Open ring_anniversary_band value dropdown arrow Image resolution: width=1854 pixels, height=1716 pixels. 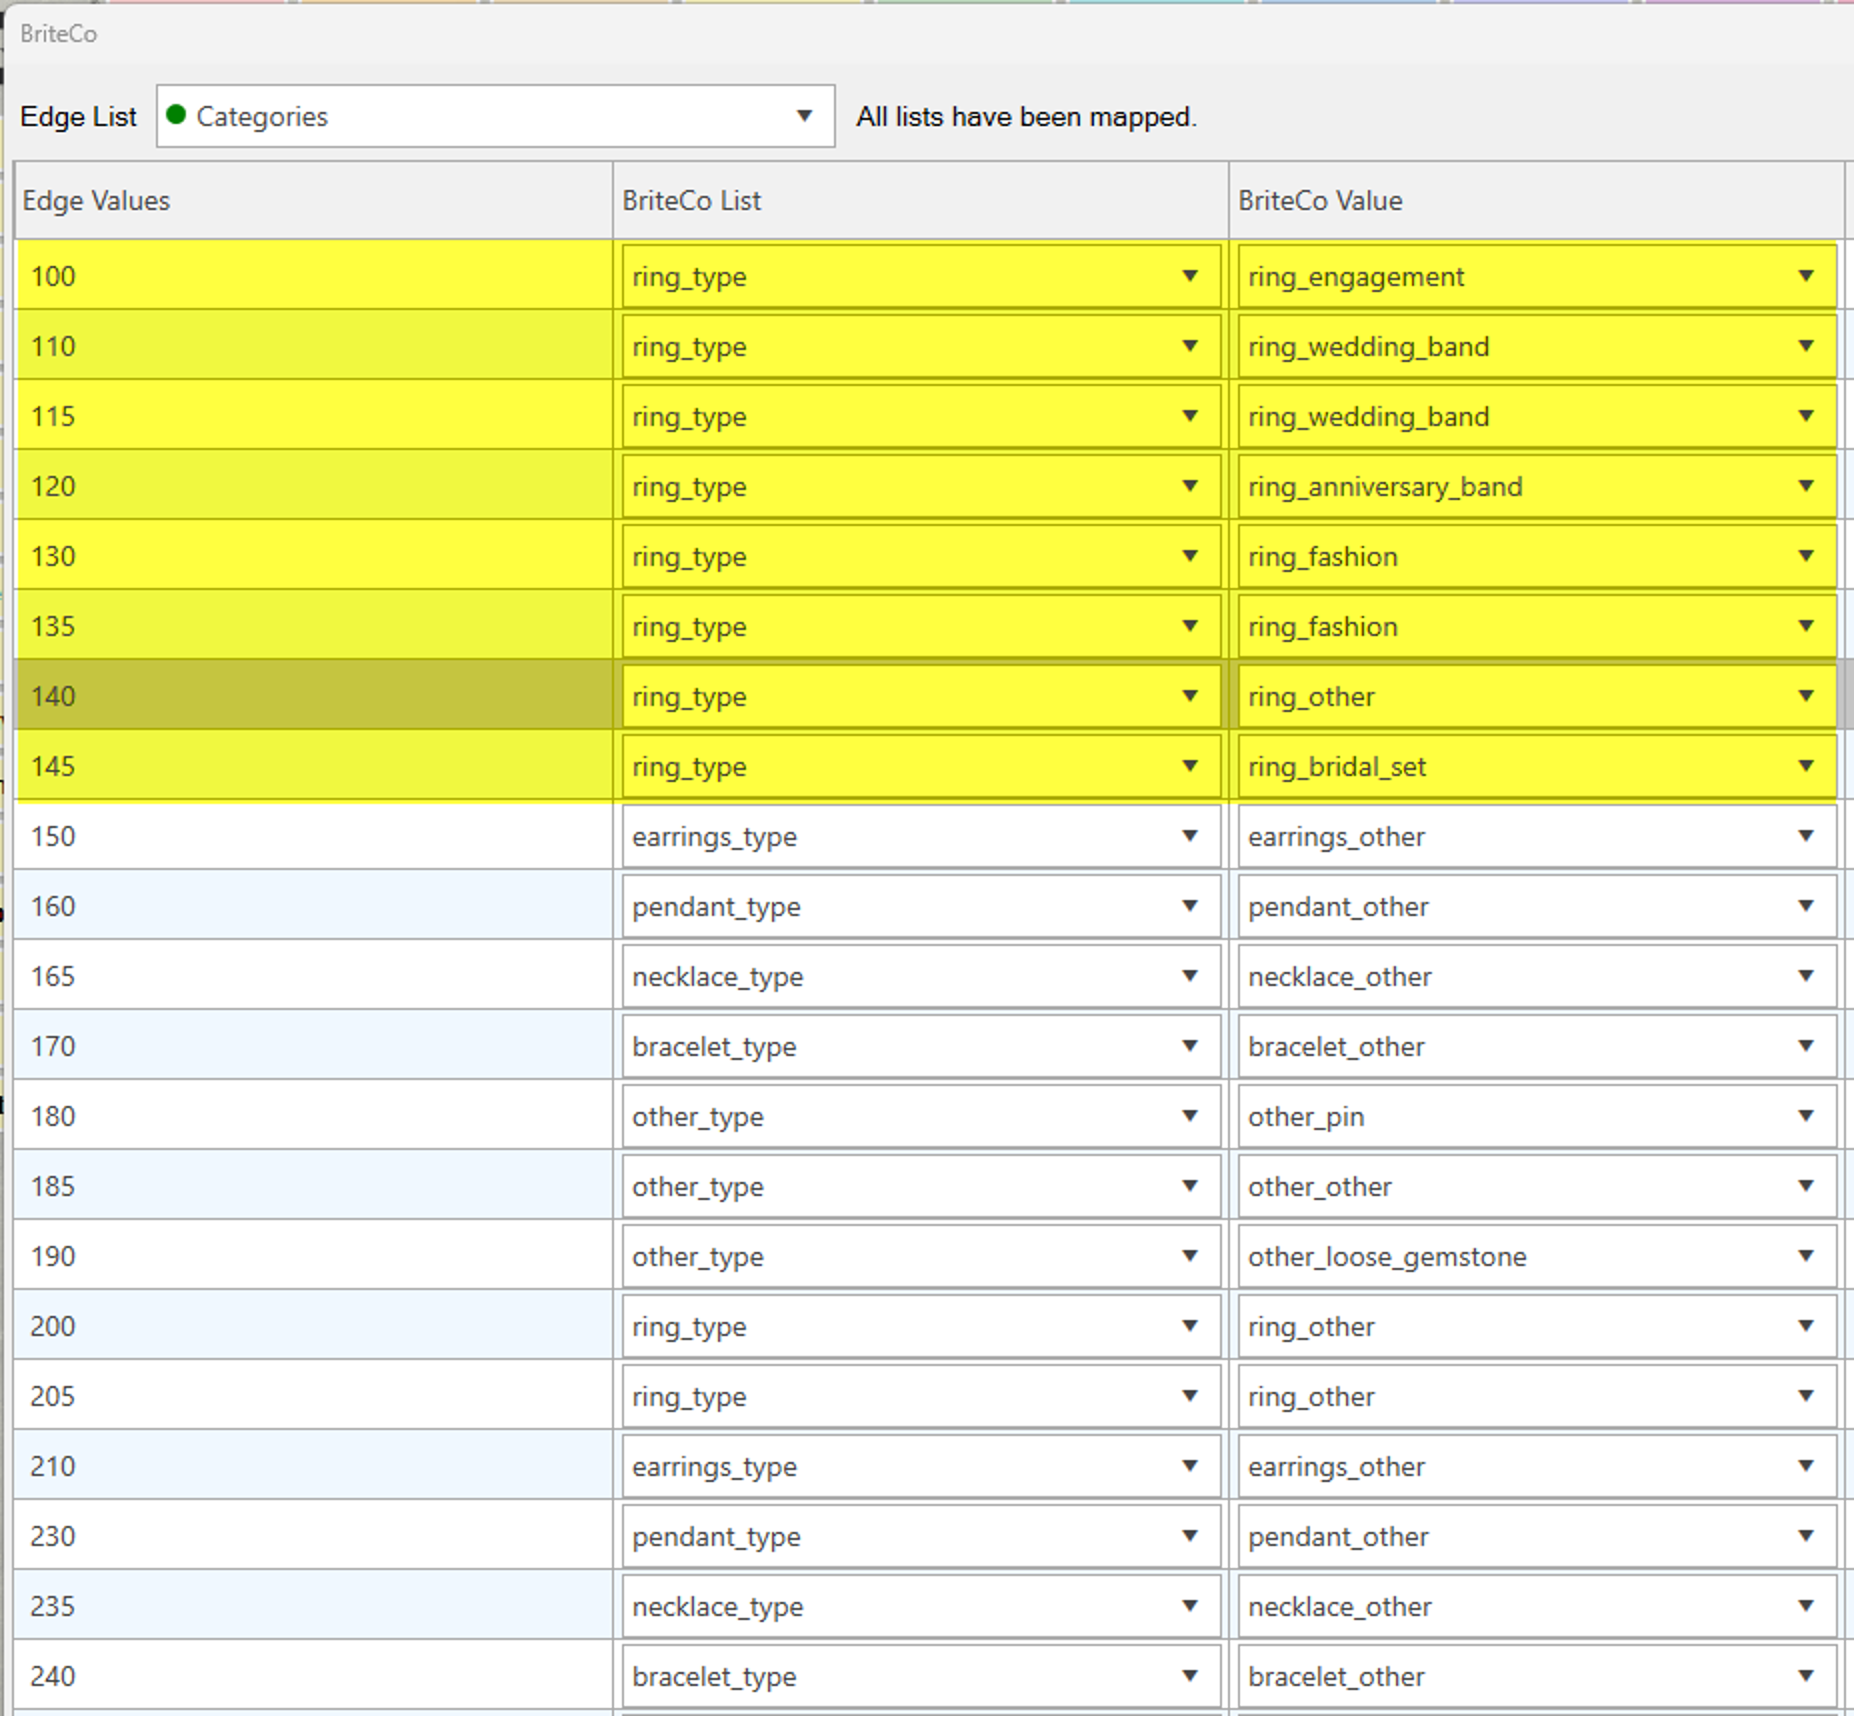[x=1805, y=486]
